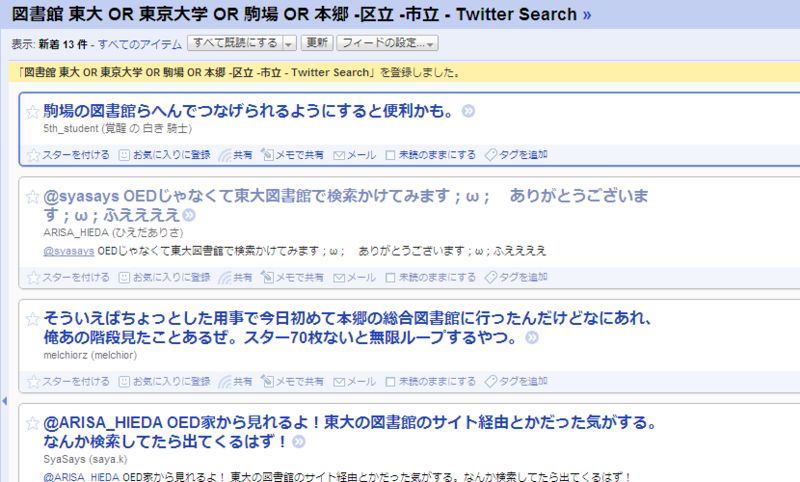Star the @ARISA_HIEDA OED家から item title
This screenshot has height=482, width=800.
pos(33,423)
